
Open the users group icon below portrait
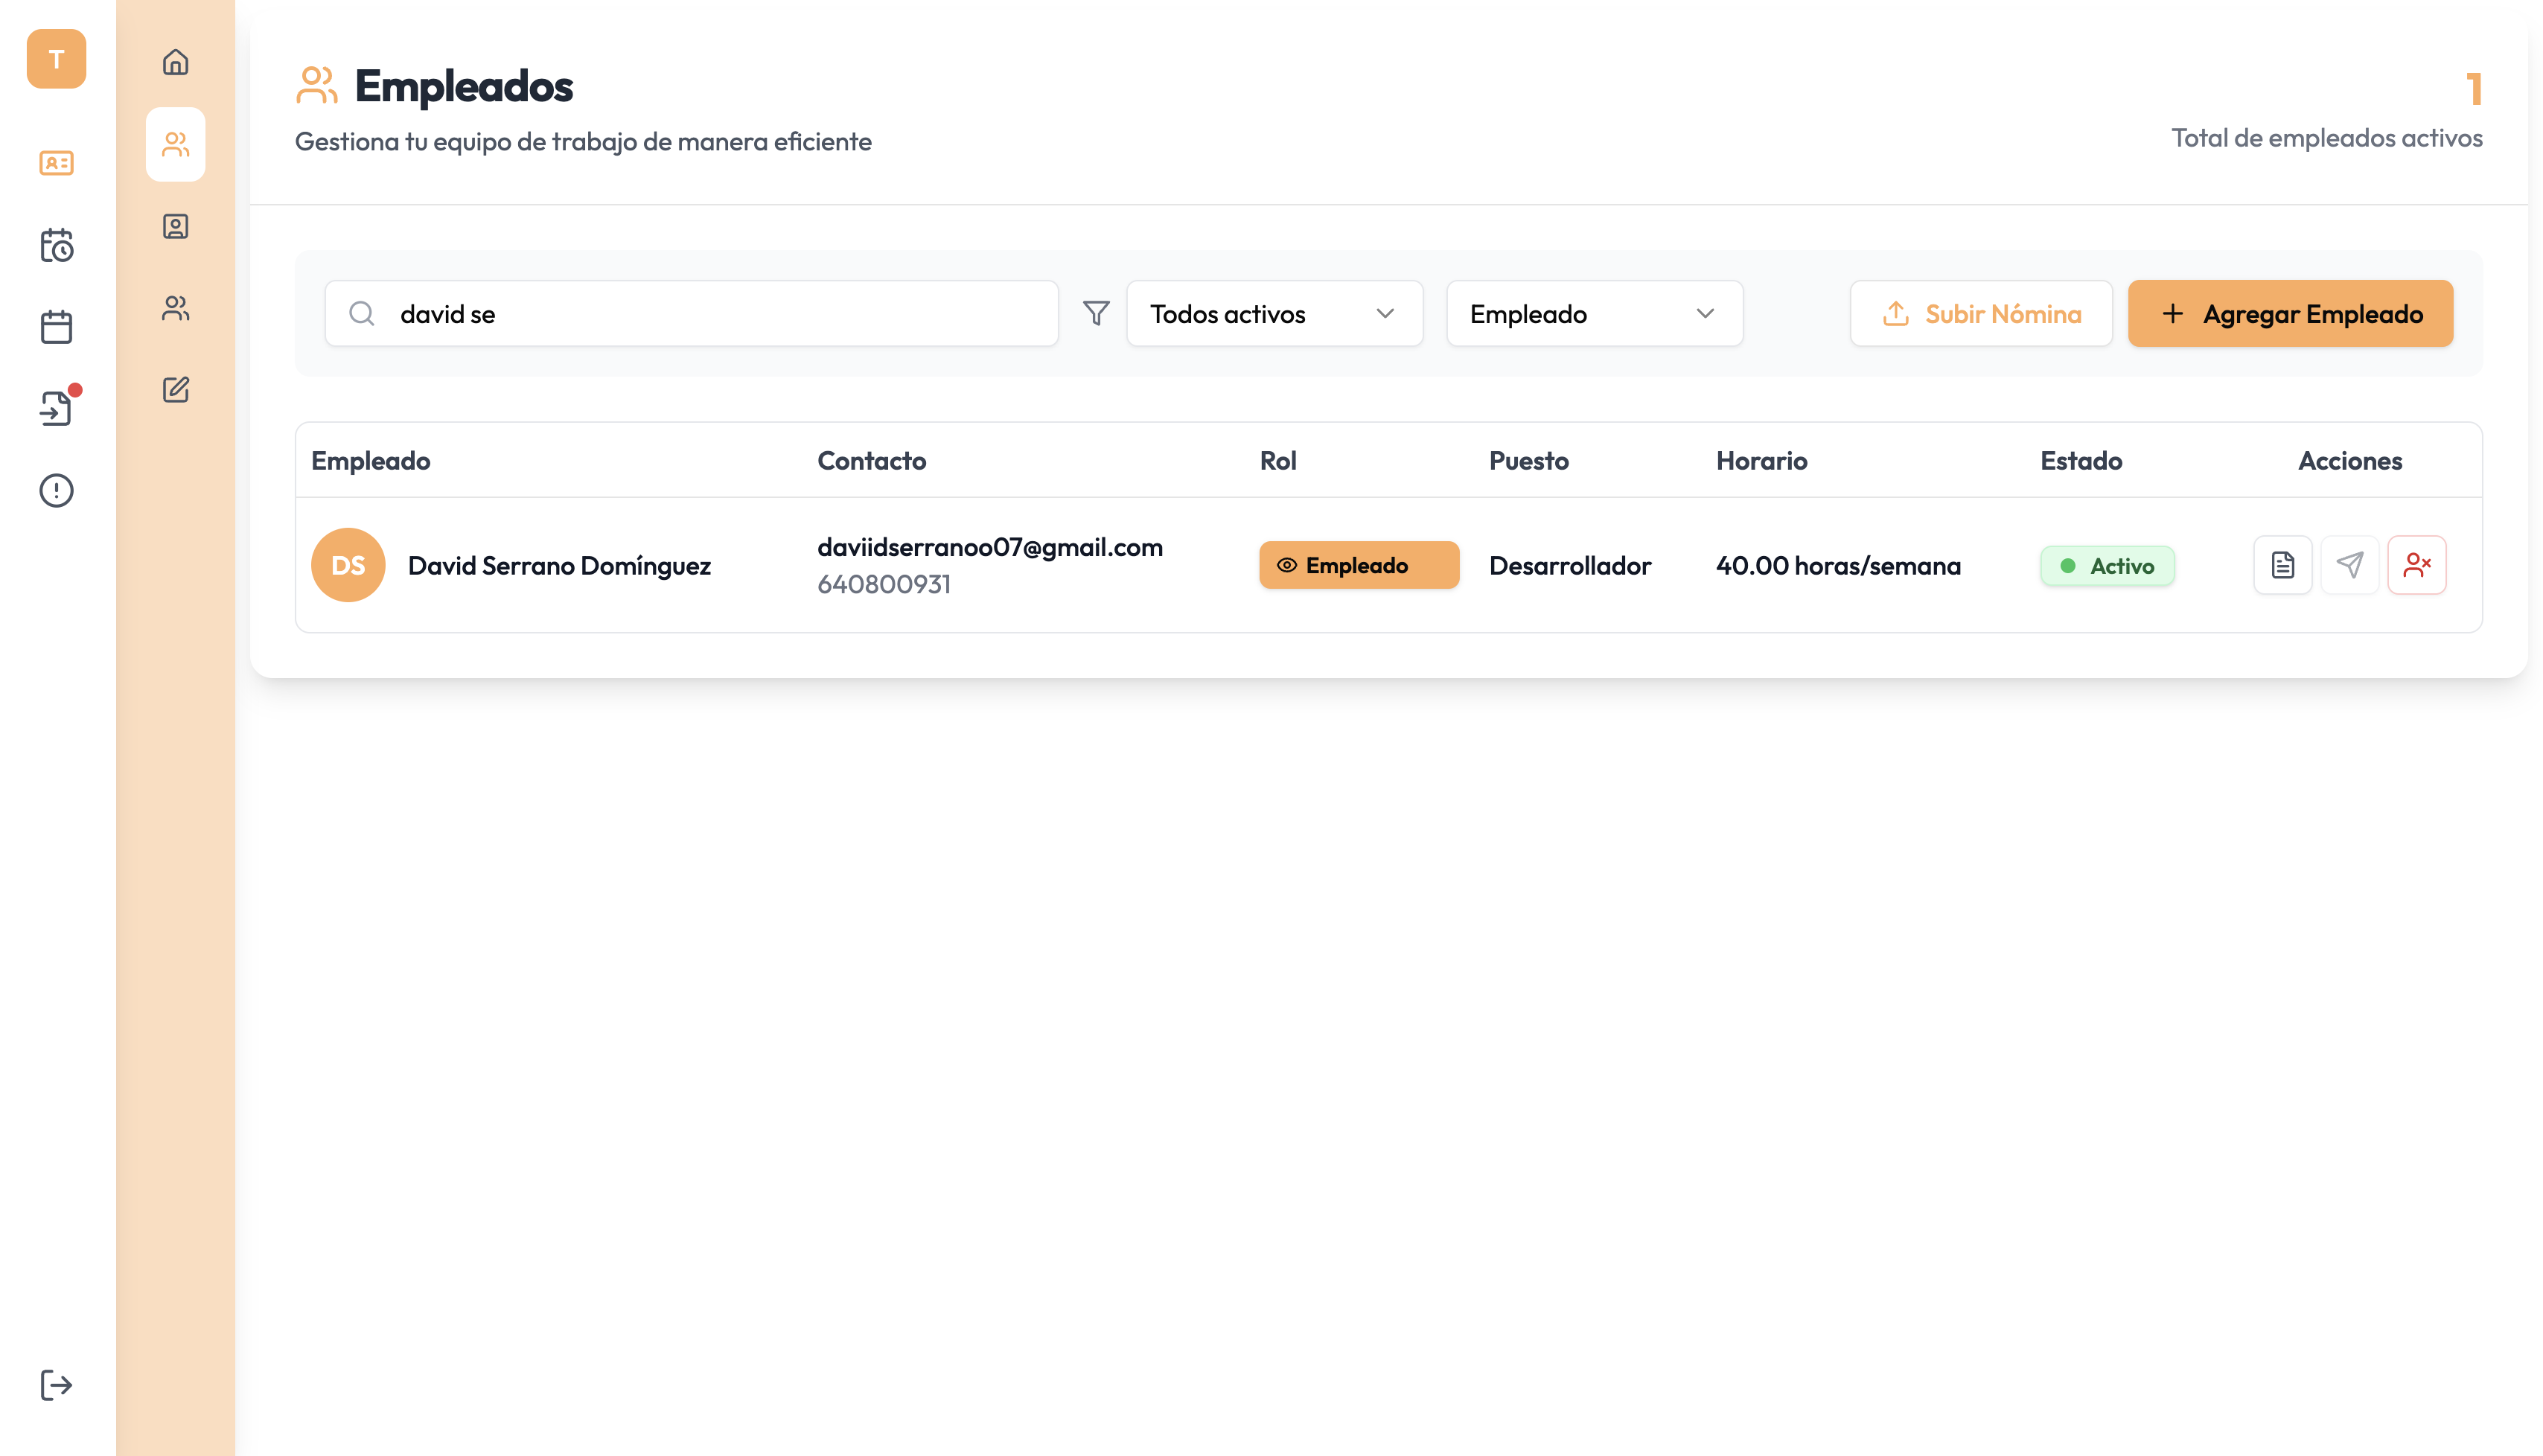(x=176, y=308)
